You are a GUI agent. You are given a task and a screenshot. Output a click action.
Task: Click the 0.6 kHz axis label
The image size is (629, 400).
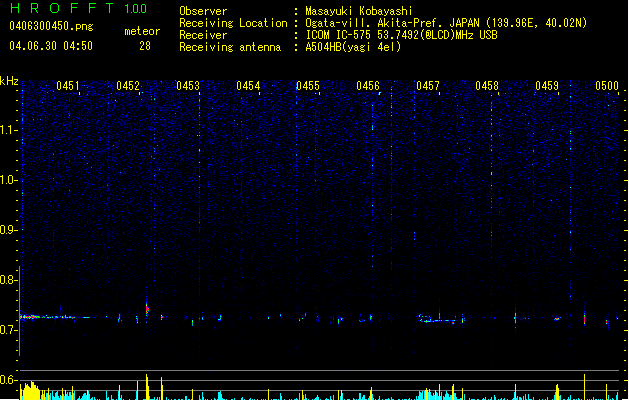9,380
